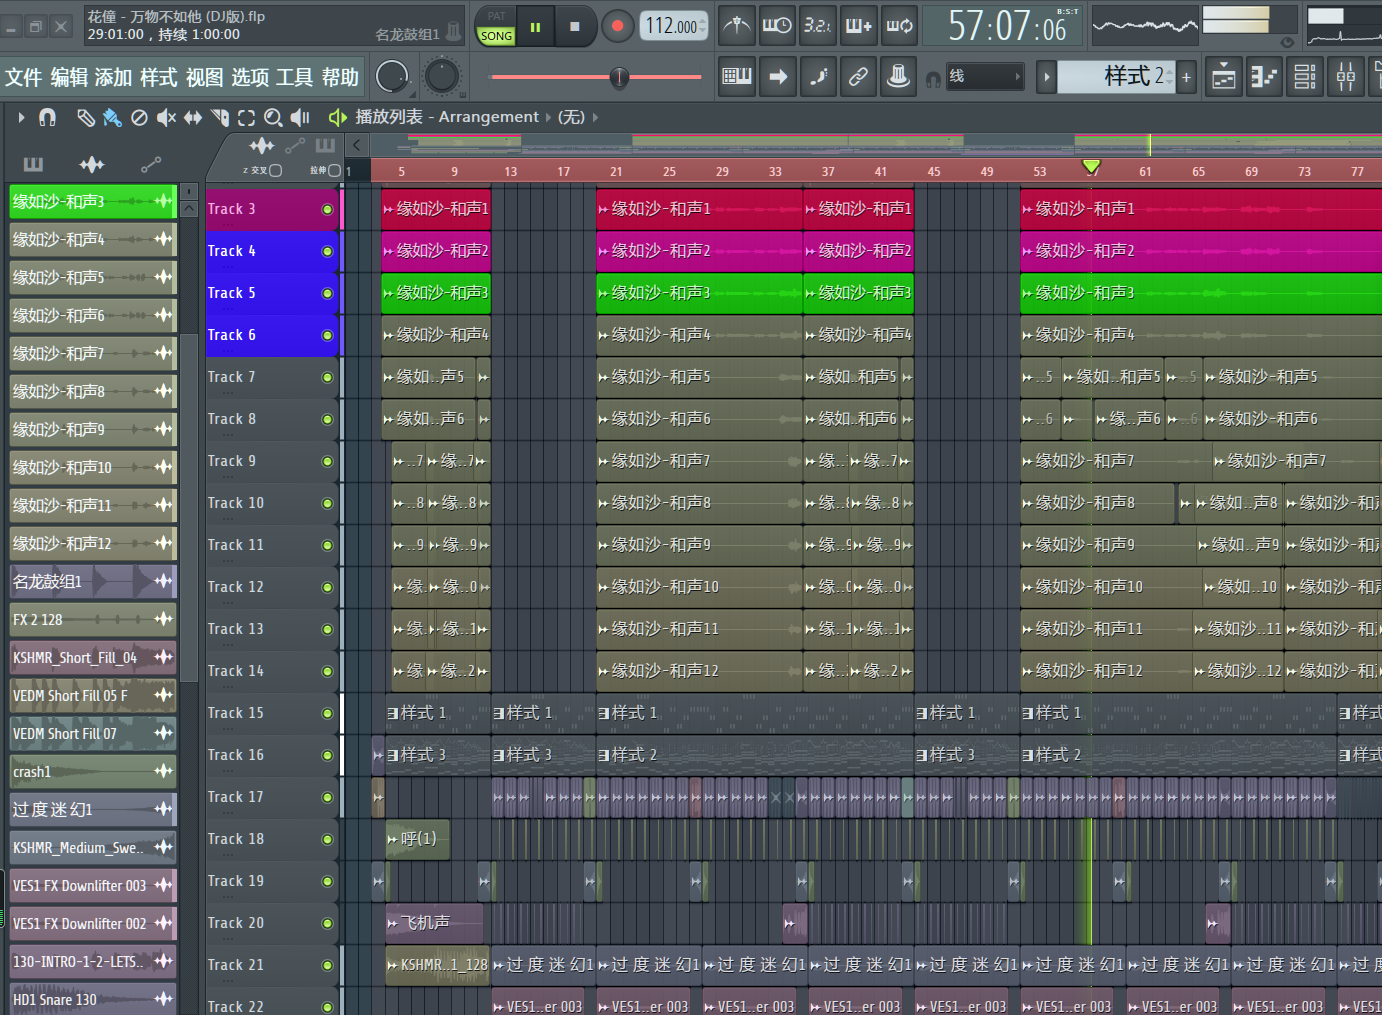Viewport: 1382px width, 1015px height.
Task: Expand the pattern selector arrow beside 样式 2
Action: click(1046, 77)
